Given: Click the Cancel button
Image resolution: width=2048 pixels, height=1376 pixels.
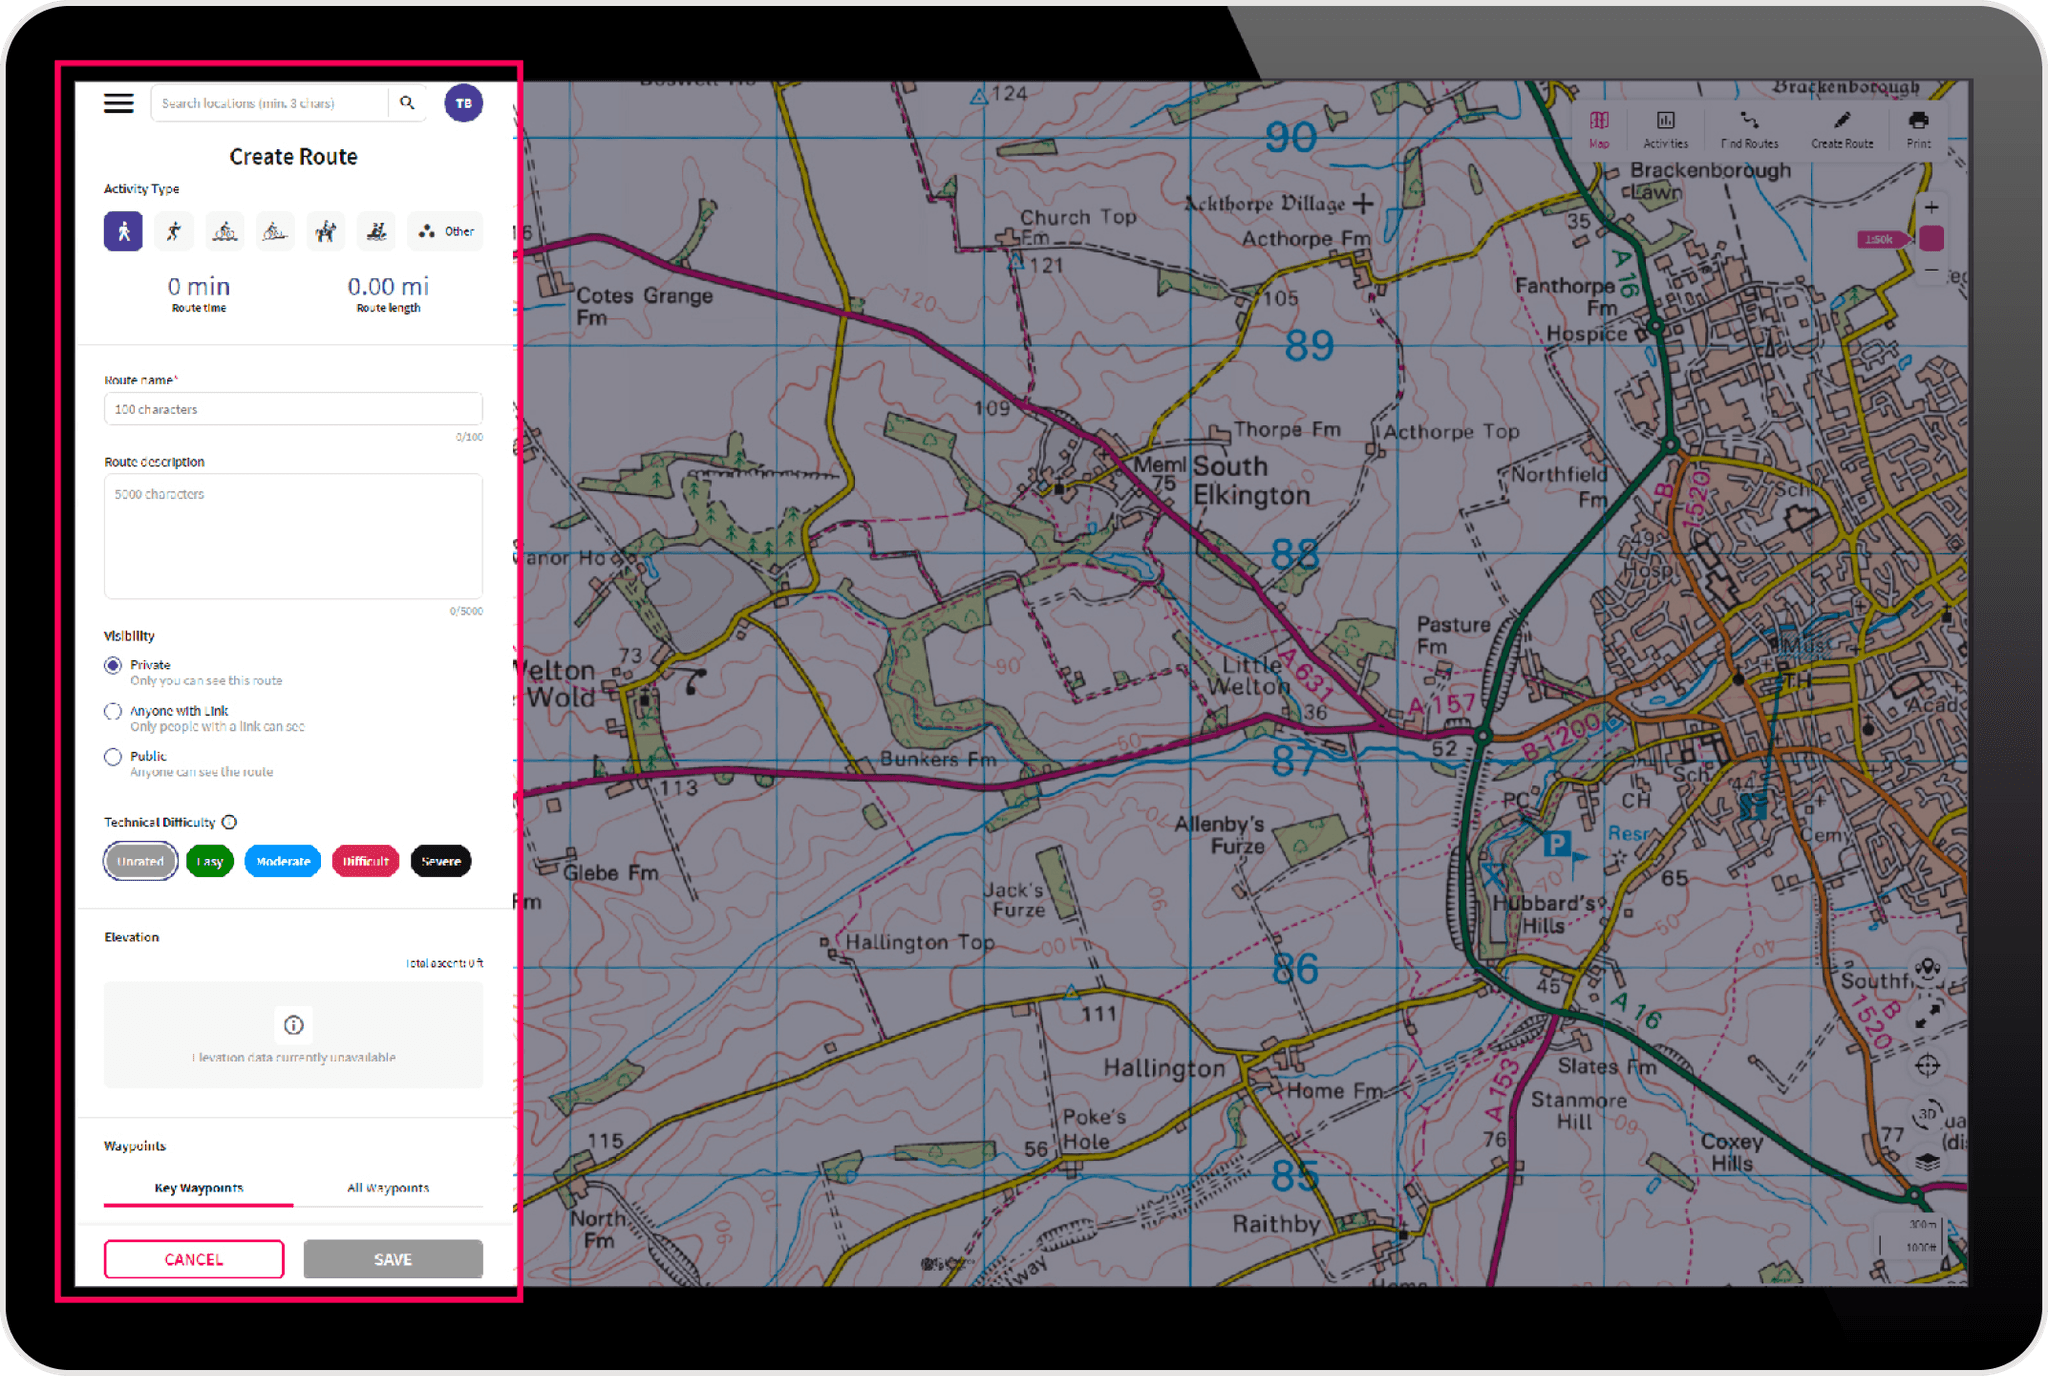Looking at the screenshot, I should (x=193, y=1259).
